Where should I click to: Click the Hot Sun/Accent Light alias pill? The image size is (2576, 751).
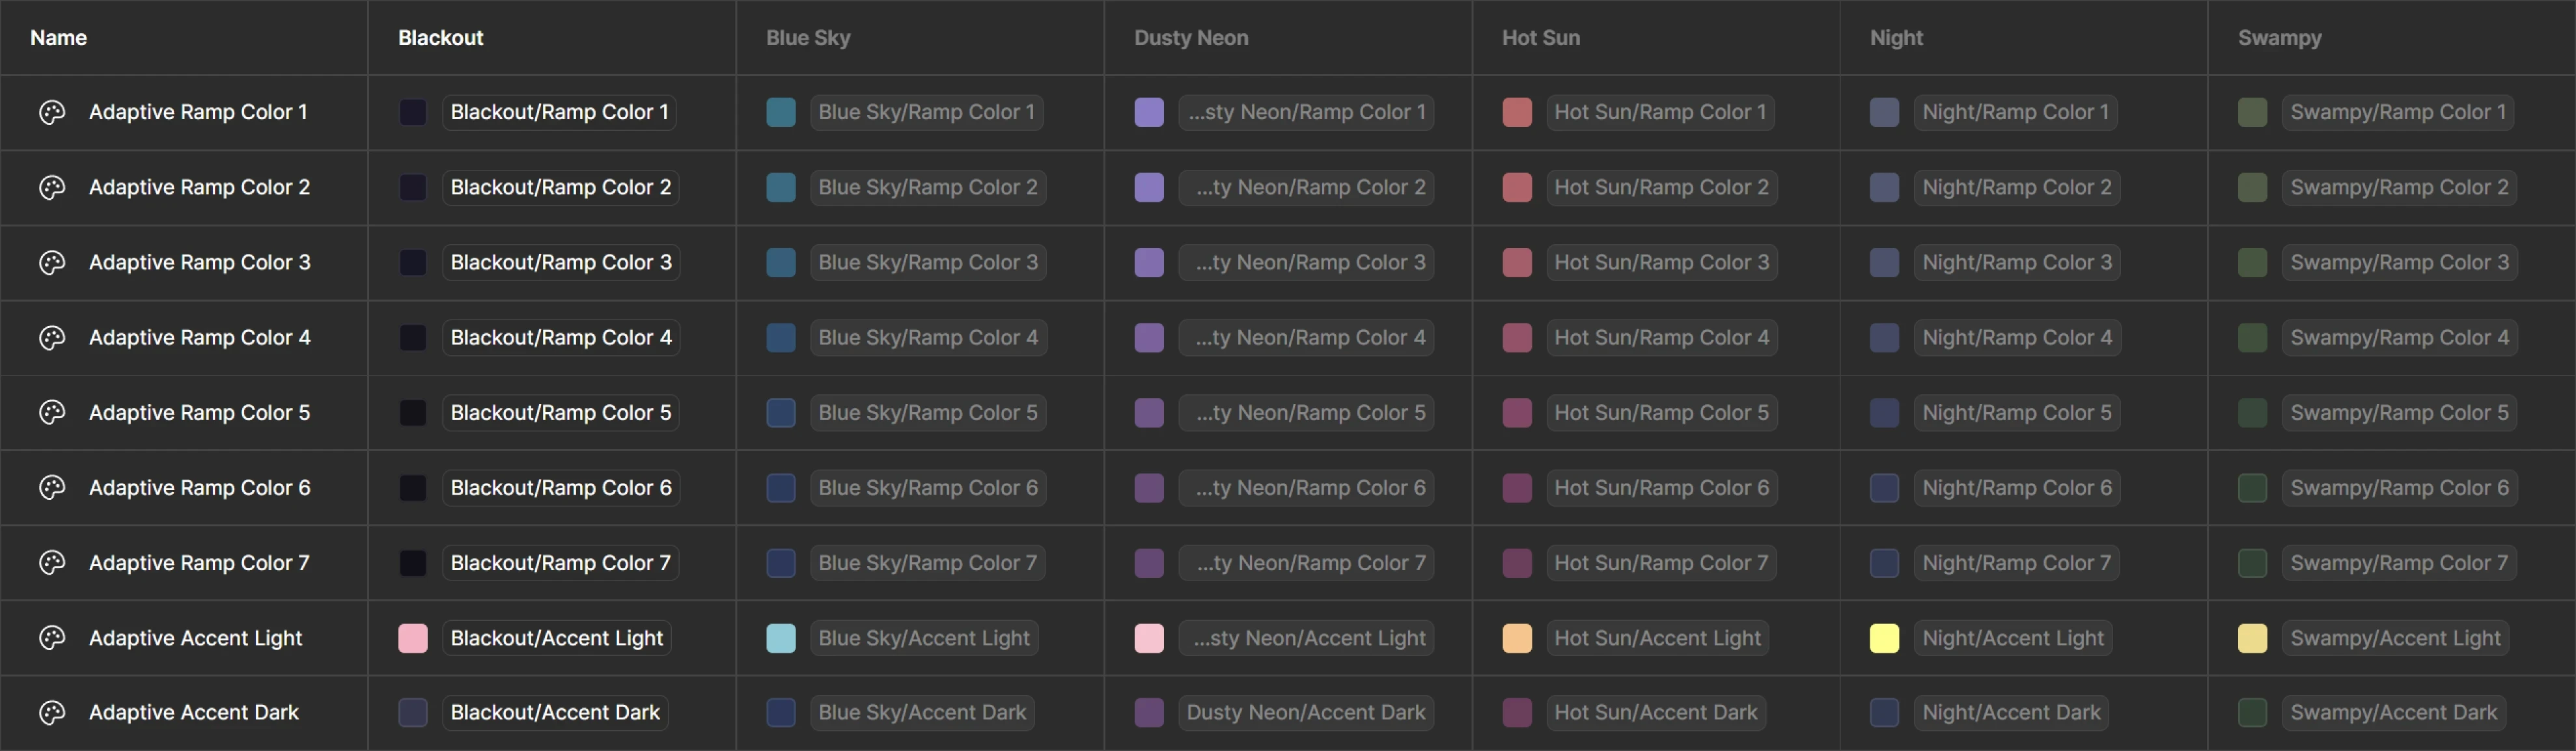(1657, 638)
